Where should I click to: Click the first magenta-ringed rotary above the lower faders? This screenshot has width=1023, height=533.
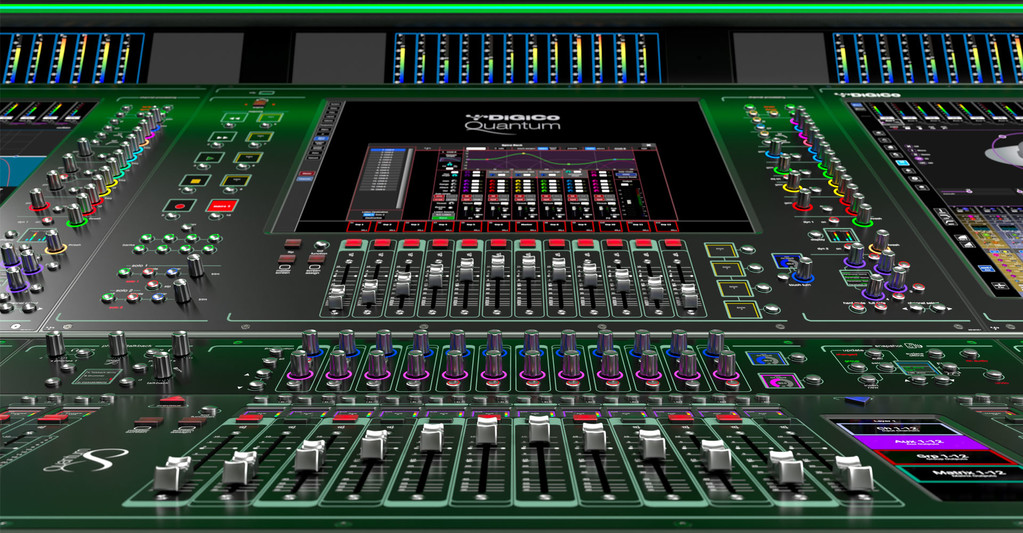tap(299, 363)
